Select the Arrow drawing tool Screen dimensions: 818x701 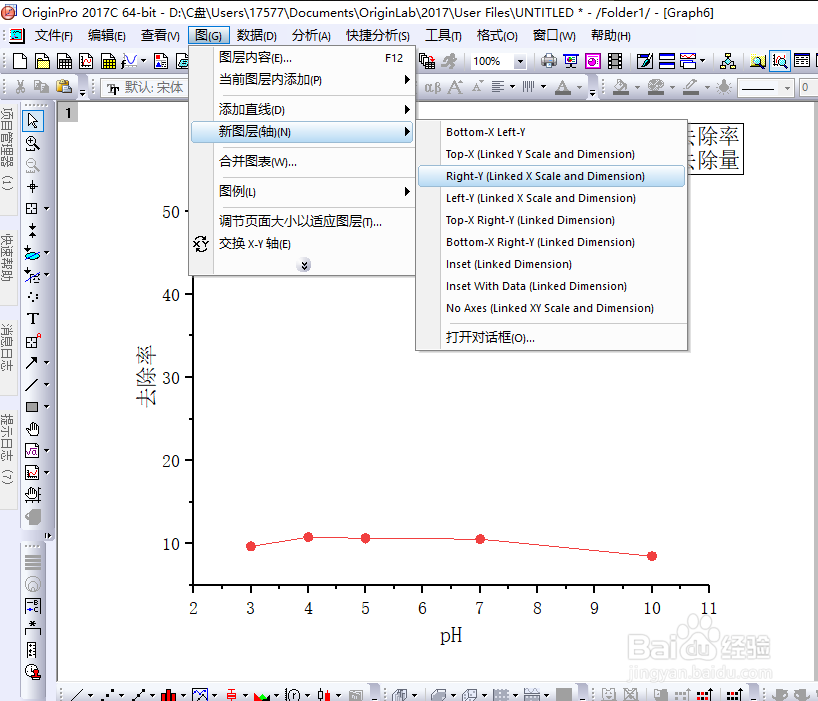[x=31, y=362]
